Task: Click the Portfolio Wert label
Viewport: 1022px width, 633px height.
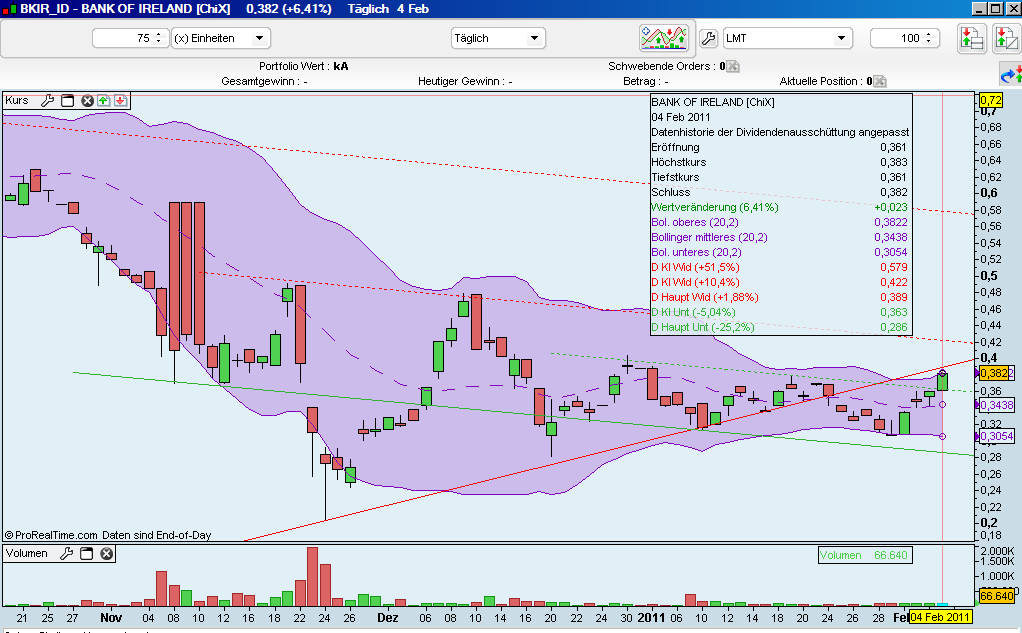Action: pos(295,66)
